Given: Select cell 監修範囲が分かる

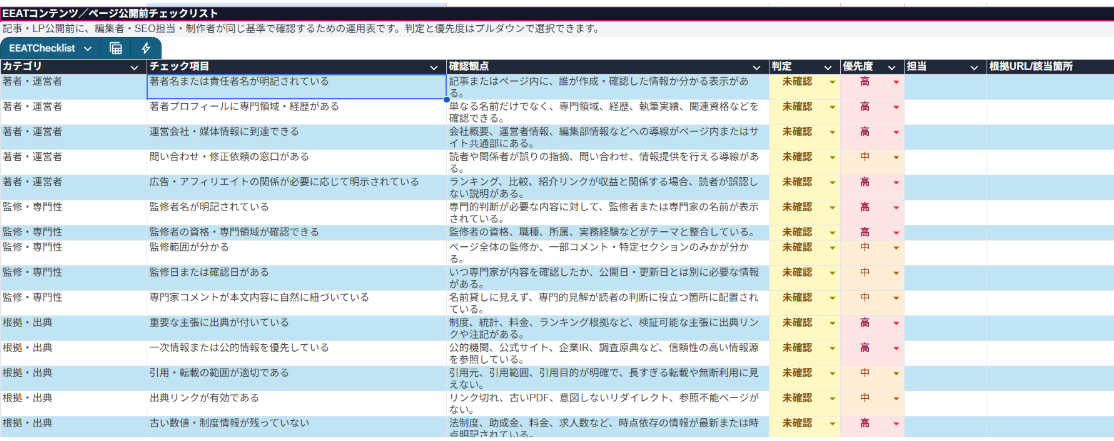Looking at the screenshot, I should [296, 252].
